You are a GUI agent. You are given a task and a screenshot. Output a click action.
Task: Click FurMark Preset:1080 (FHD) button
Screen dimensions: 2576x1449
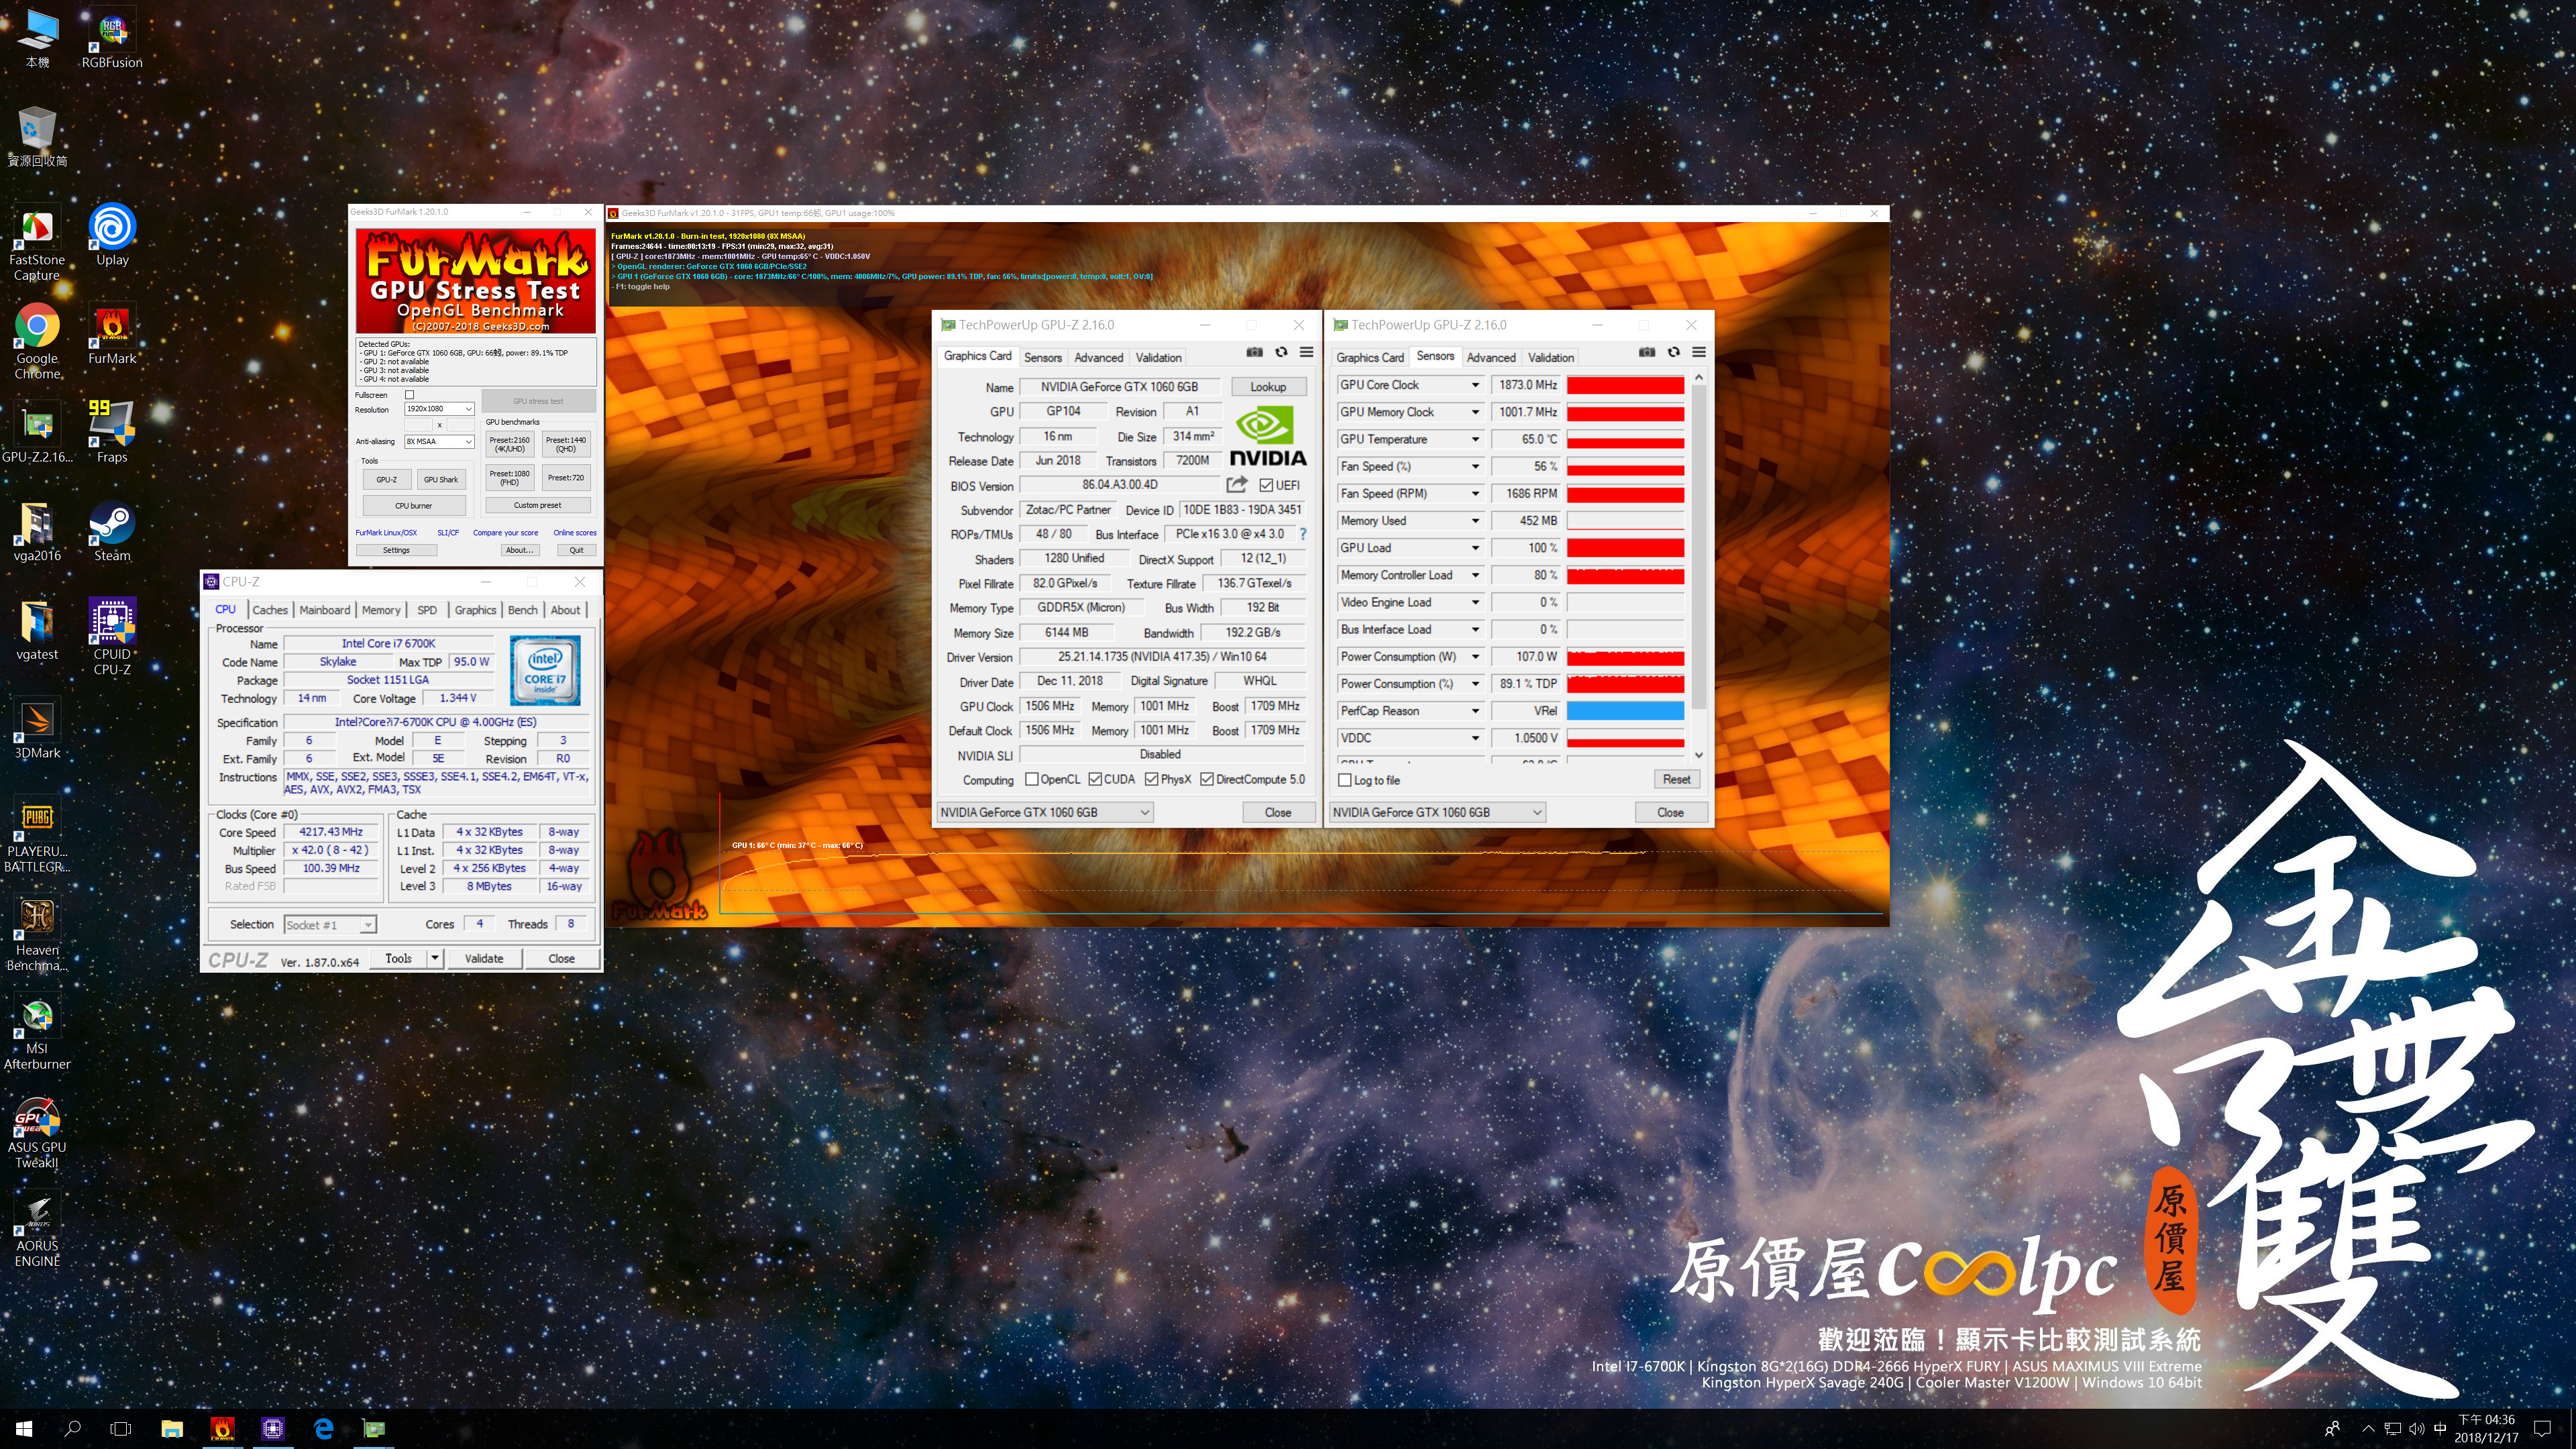coord(509,478)
